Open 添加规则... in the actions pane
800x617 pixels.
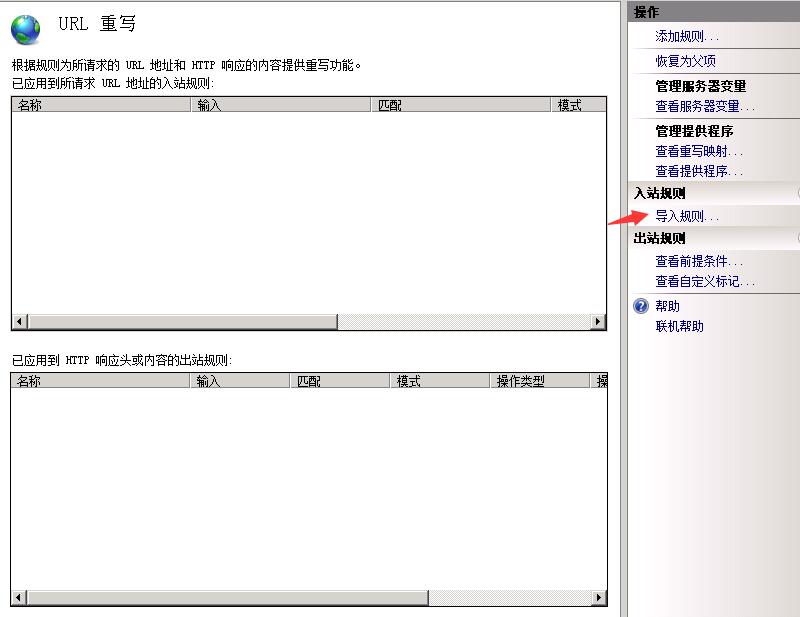click(x=687, y=36)
